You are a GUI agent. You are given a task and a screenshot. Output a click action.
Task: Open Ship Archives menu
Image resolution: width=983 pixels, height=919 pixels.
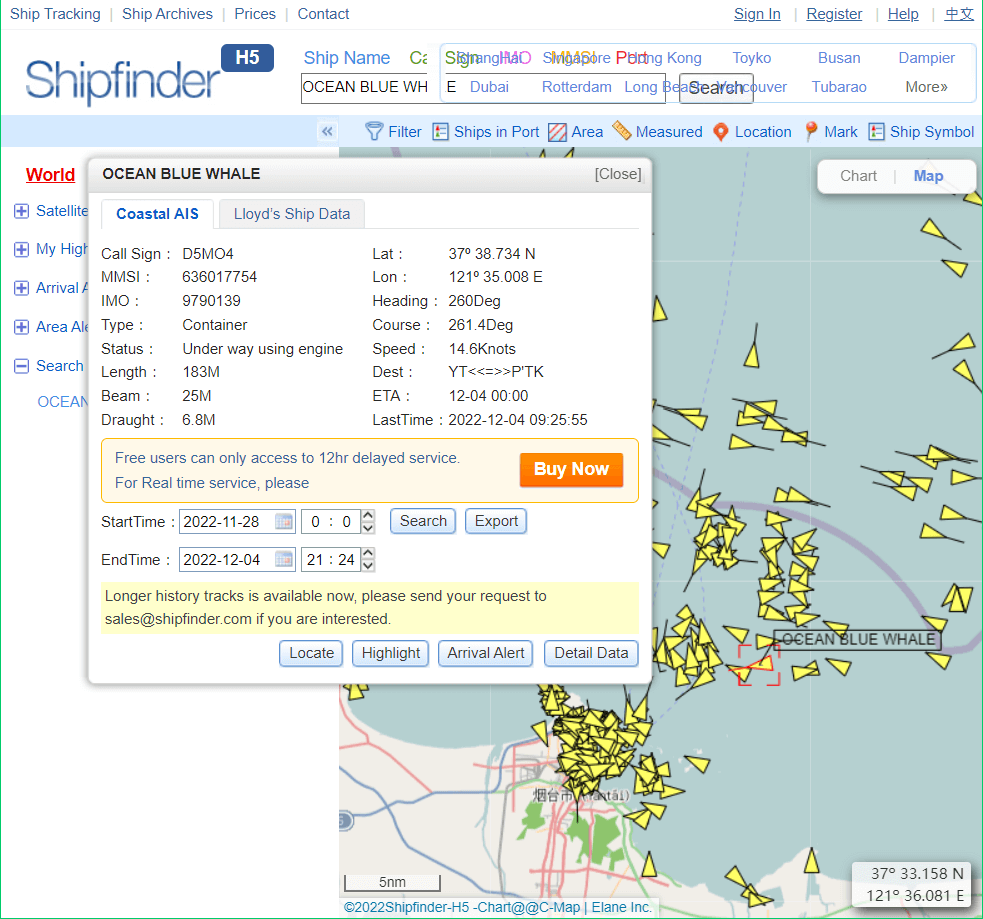167,14
